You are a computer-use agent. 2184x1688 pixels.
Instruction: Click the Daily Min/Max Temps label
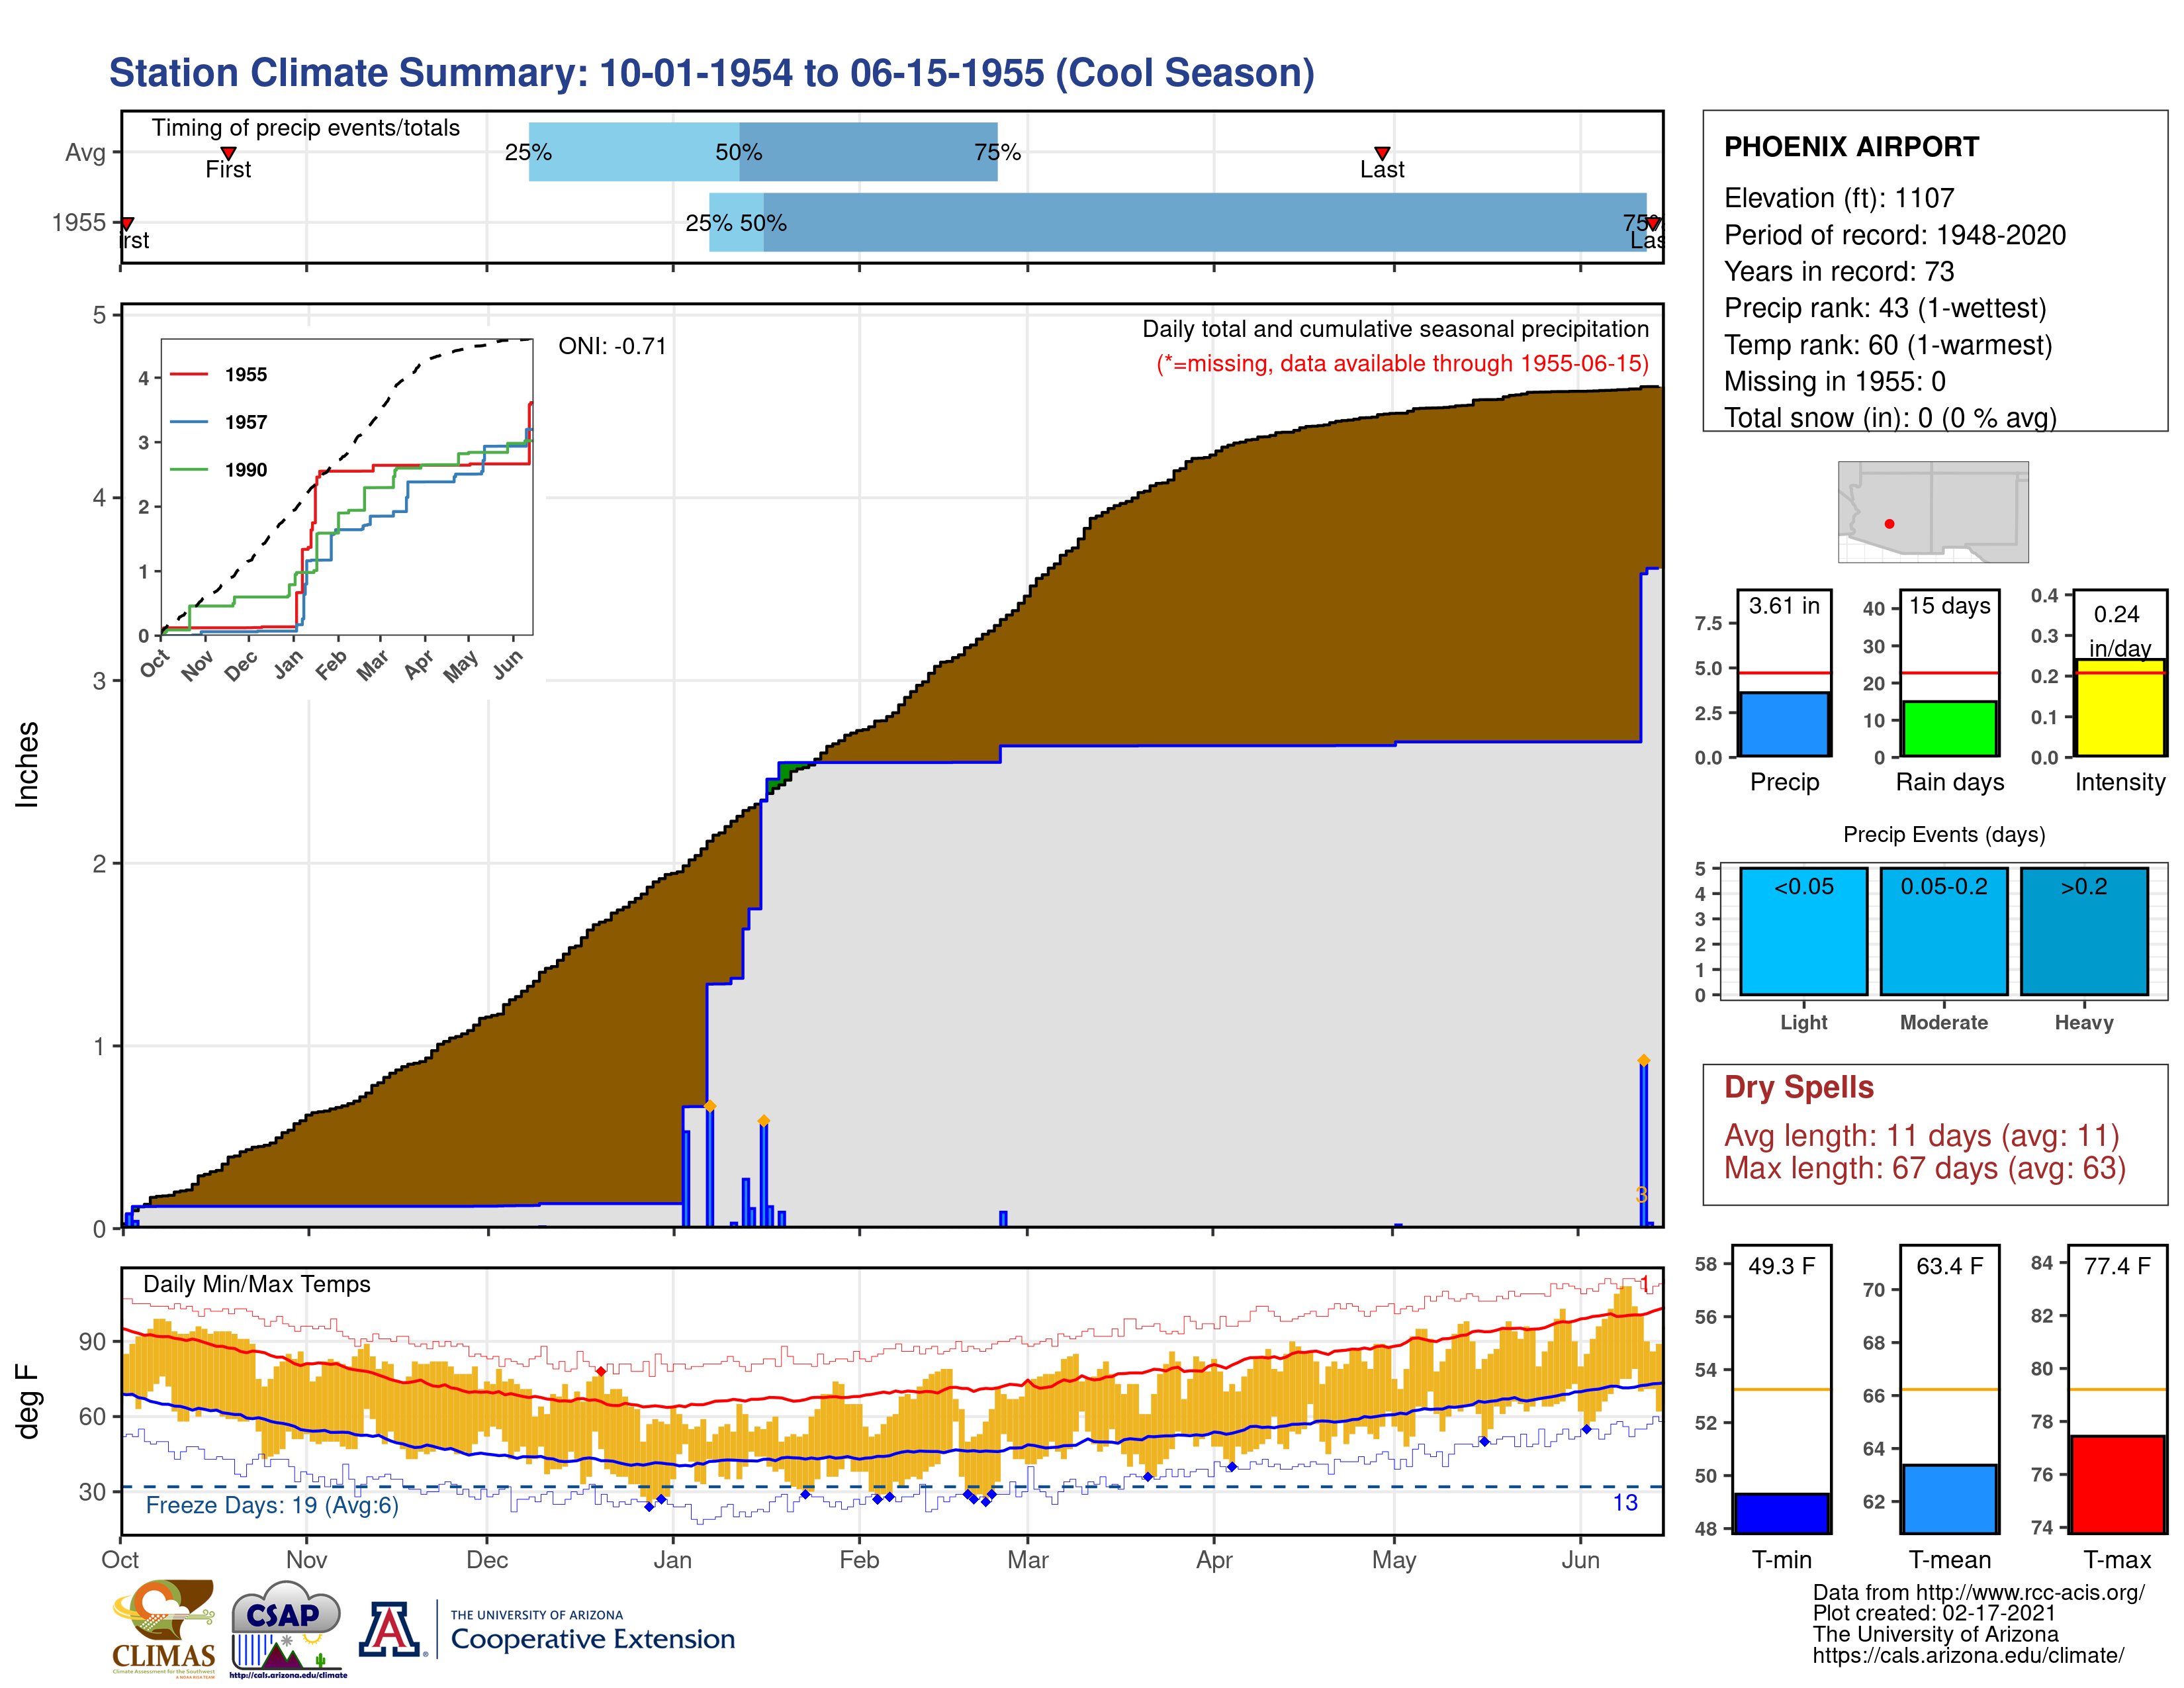pyautogui.click(x=256, y=1284)
